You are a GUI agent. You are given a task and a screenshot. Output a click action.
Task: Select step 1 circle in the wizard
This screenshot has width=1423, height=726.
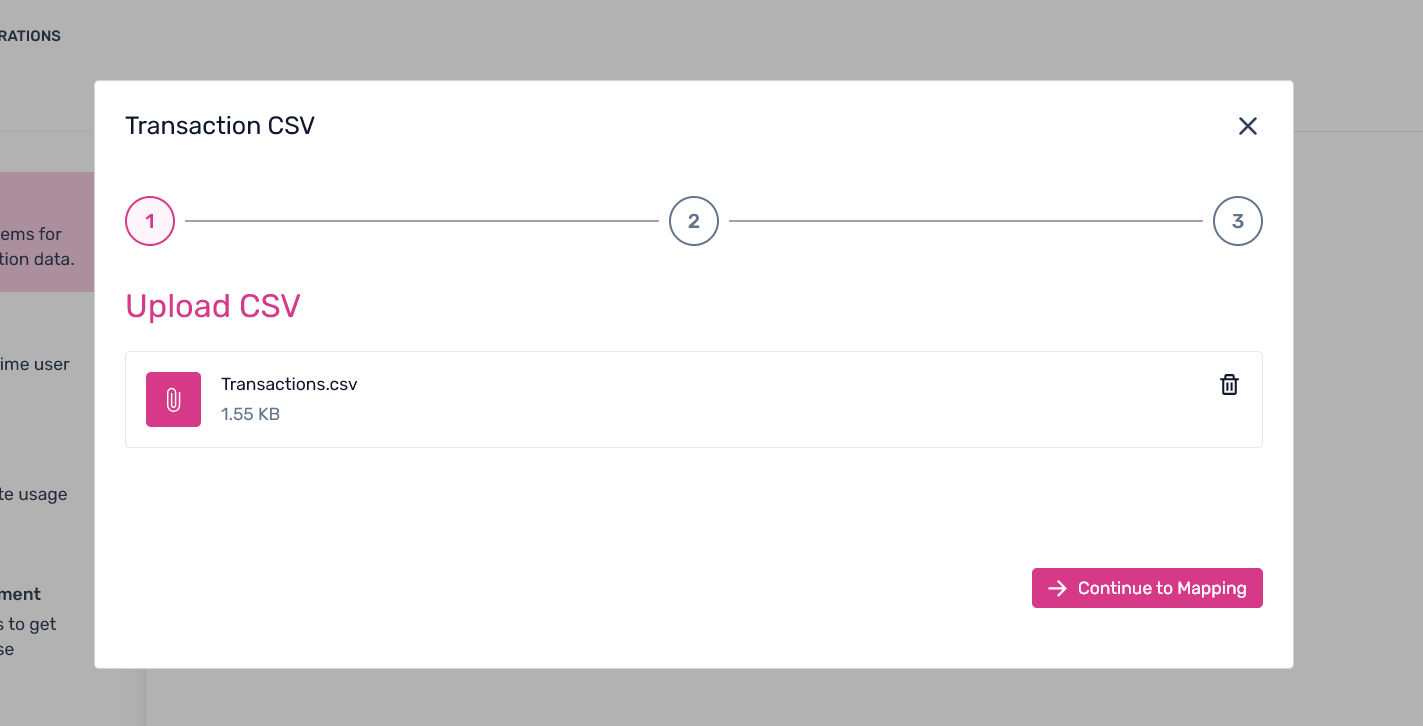[x=150, y=222]
